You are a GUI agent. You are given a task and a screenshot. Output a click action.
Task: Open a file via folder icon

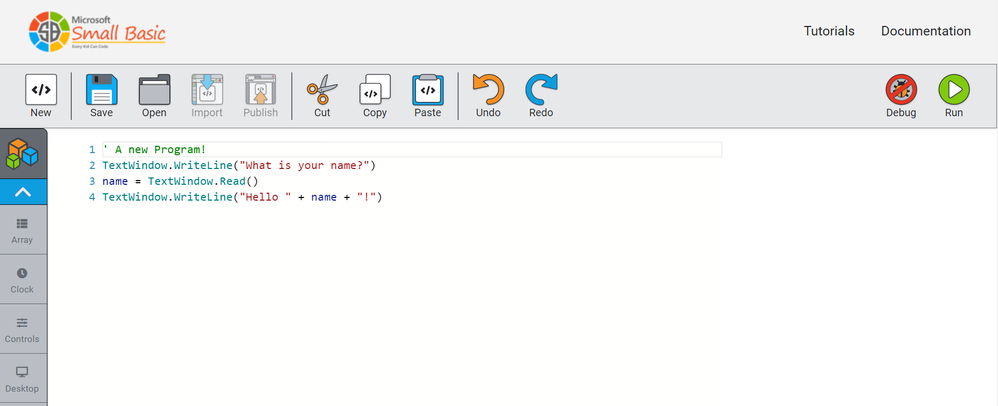pos(154,96)
